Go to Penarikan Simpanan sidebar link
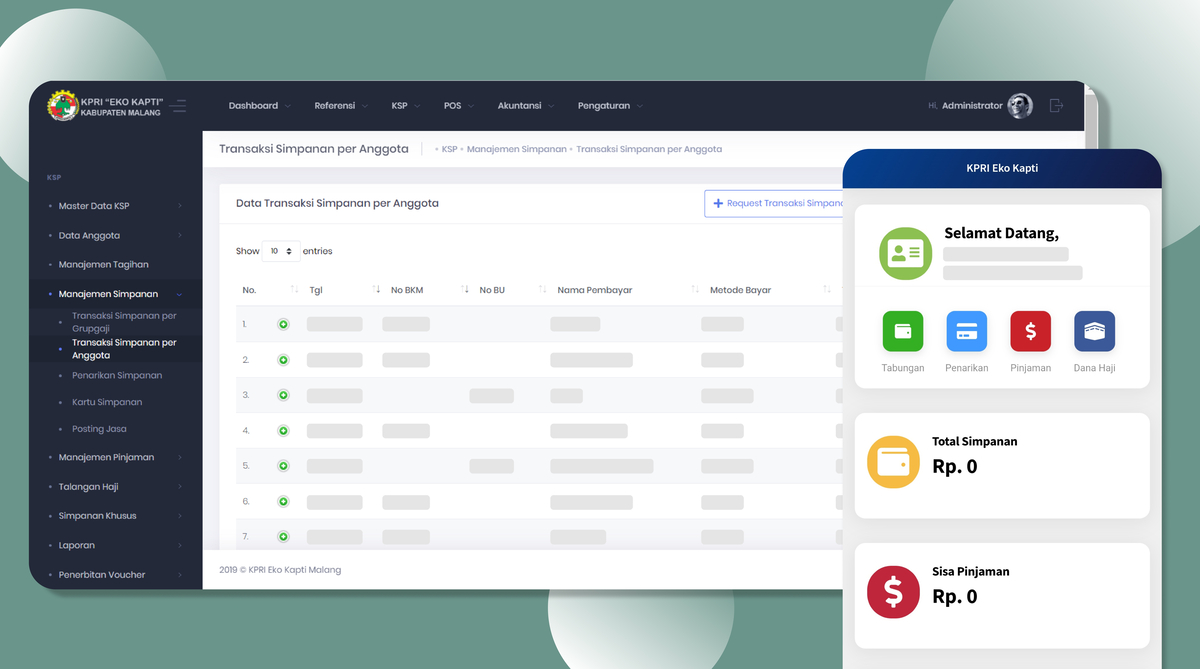1200x669 pixels. pyautogui.click(x=117, y=375)
